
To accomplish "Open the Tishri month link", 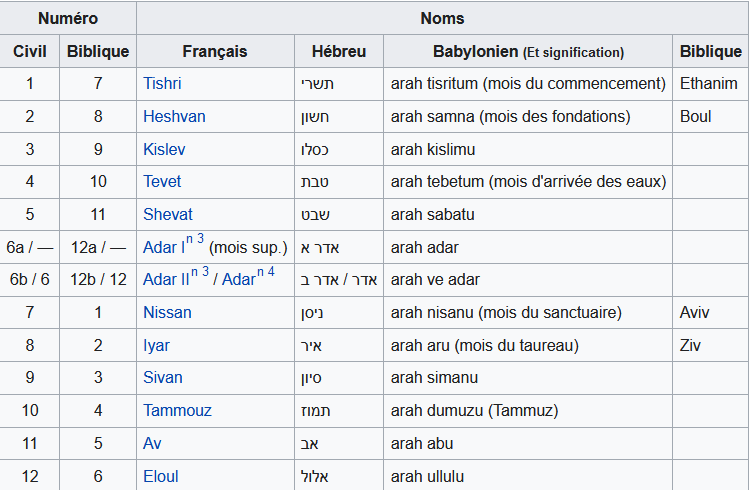I will tap(162, 83).
